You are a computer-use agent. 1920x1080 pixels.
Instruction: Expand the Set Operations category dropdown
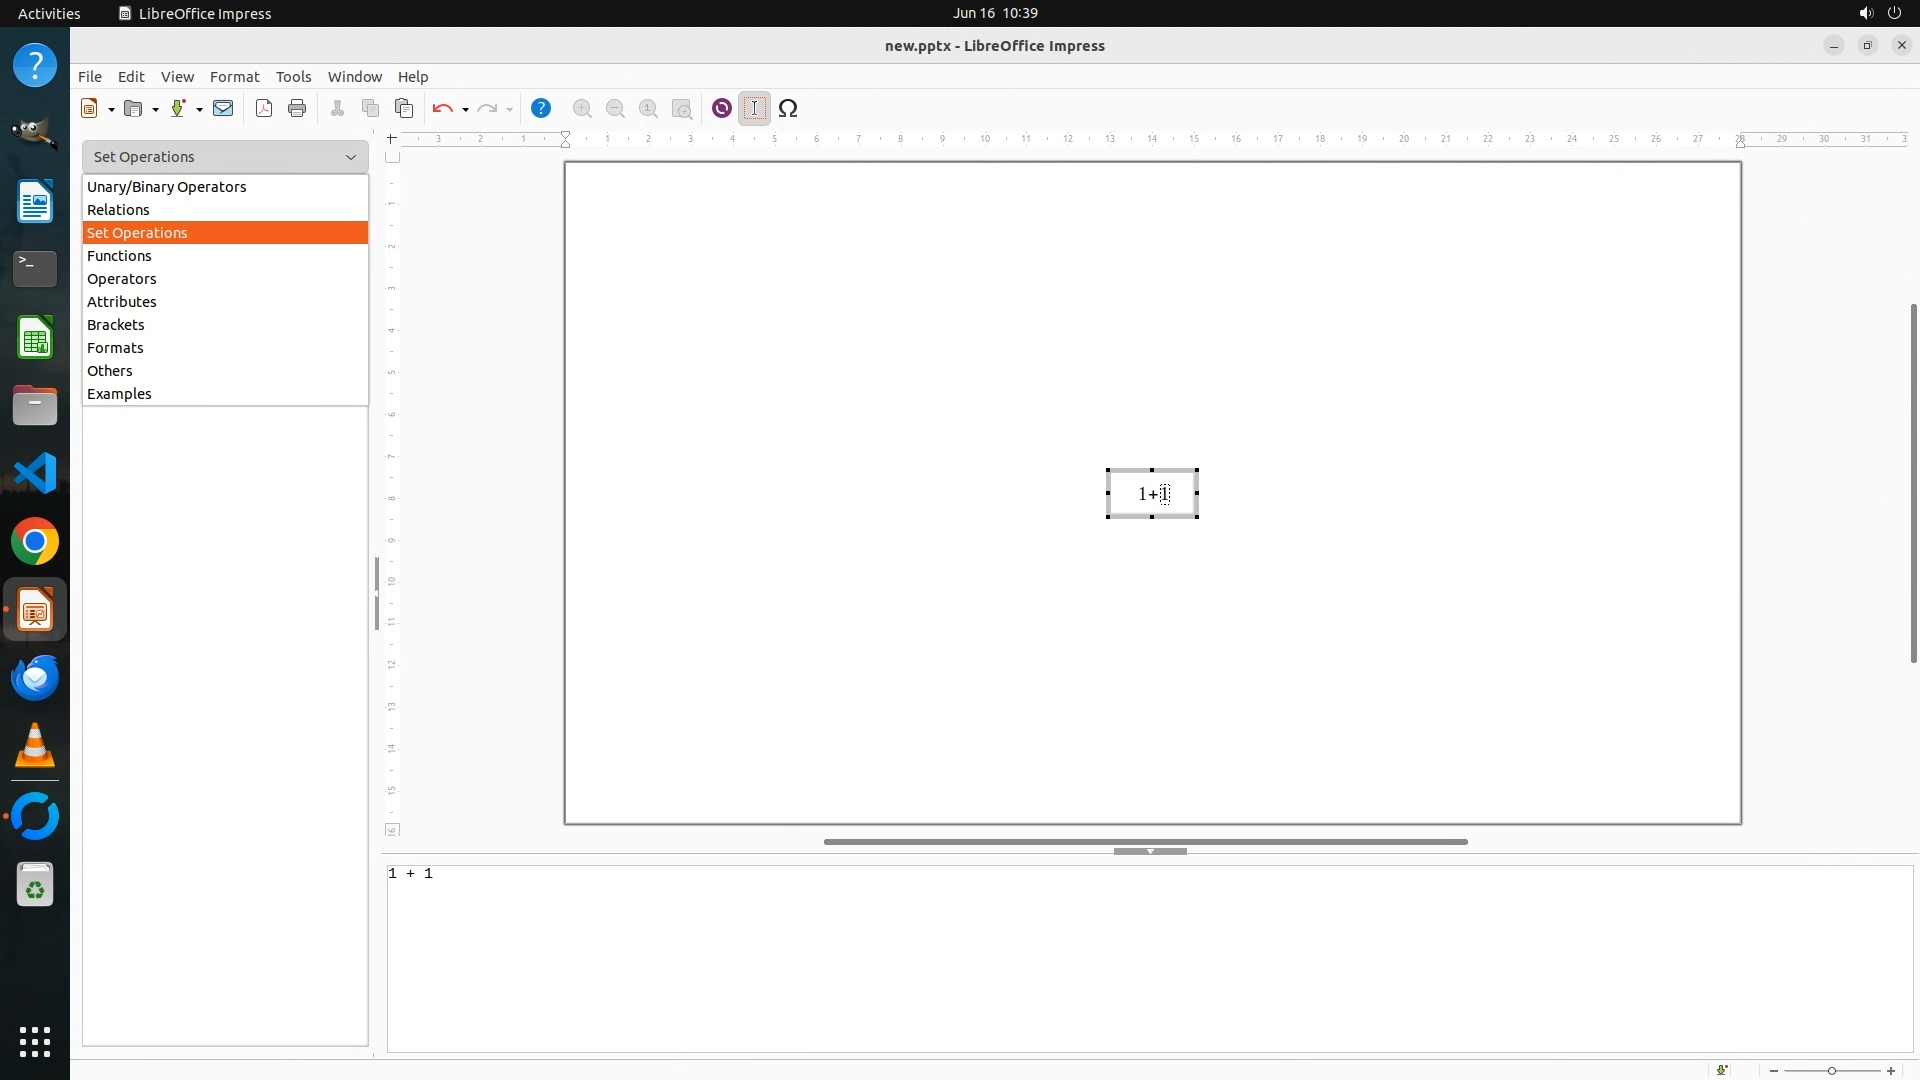[225, 157]
